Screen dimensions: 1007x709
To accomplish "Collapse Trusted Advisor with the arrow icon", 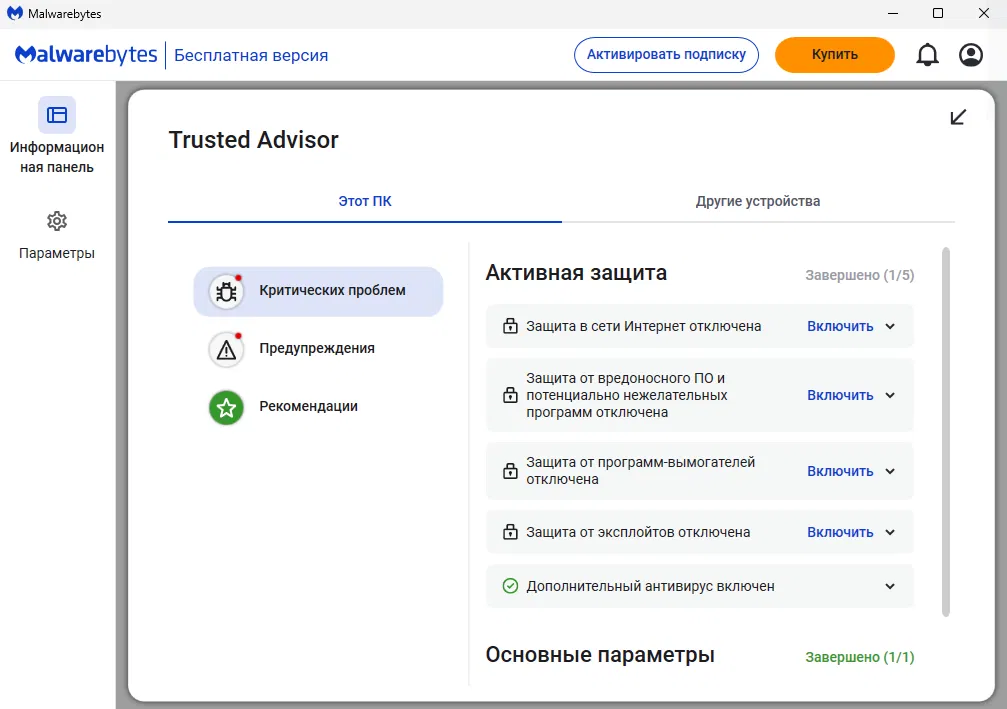I will coord(958,117).
